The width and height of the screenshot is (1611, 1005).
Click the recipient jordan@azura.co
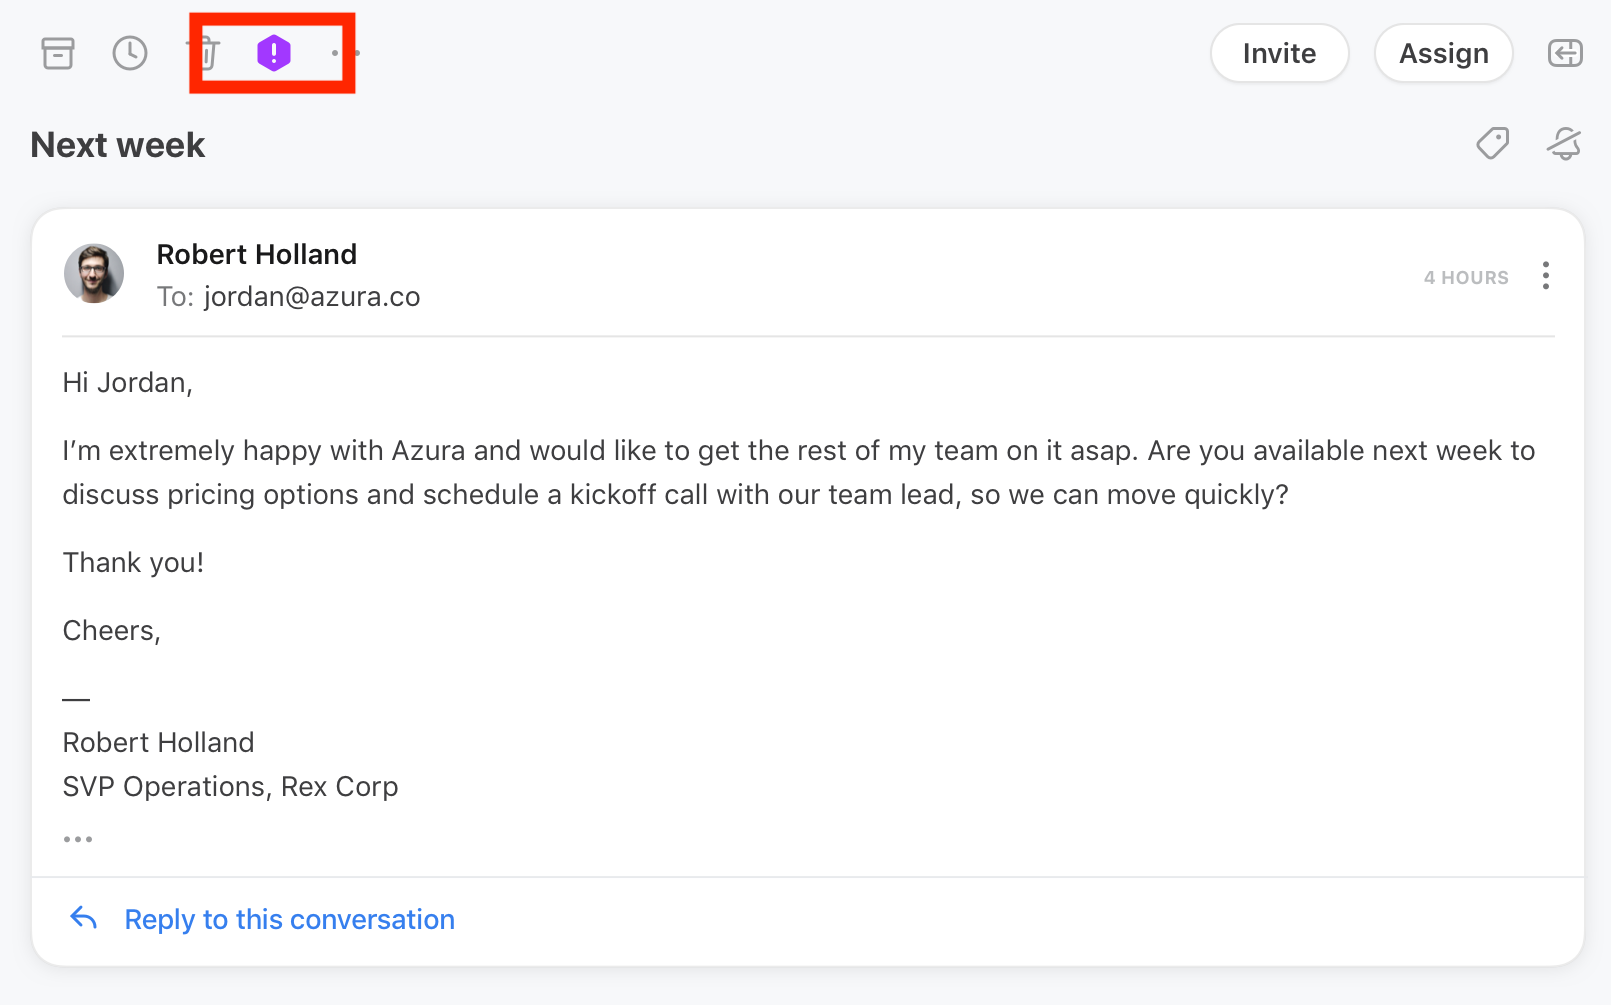click(312, 297)
